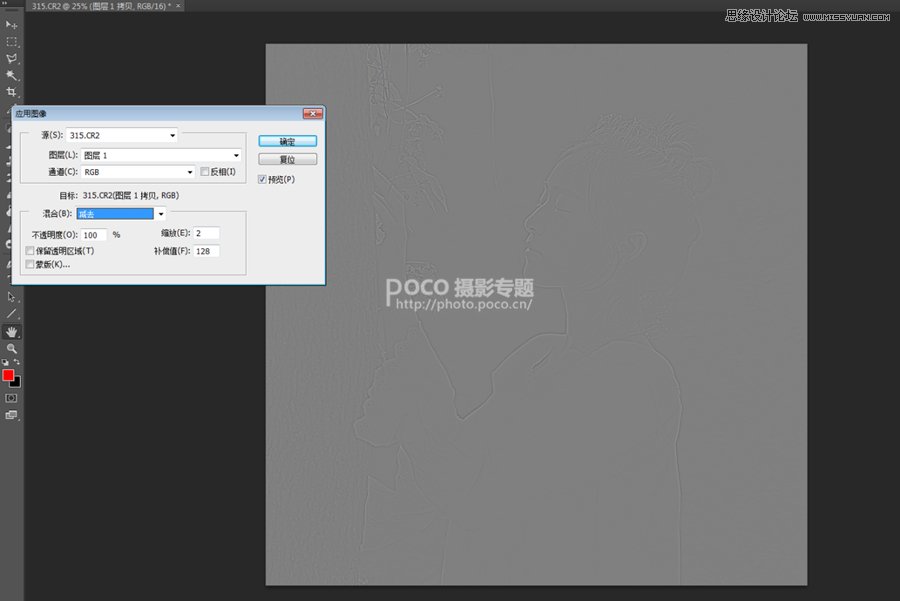Click the 补偿值(F) offset field
The width and height of the screenshot is (900, 601).
click(207, 251)
